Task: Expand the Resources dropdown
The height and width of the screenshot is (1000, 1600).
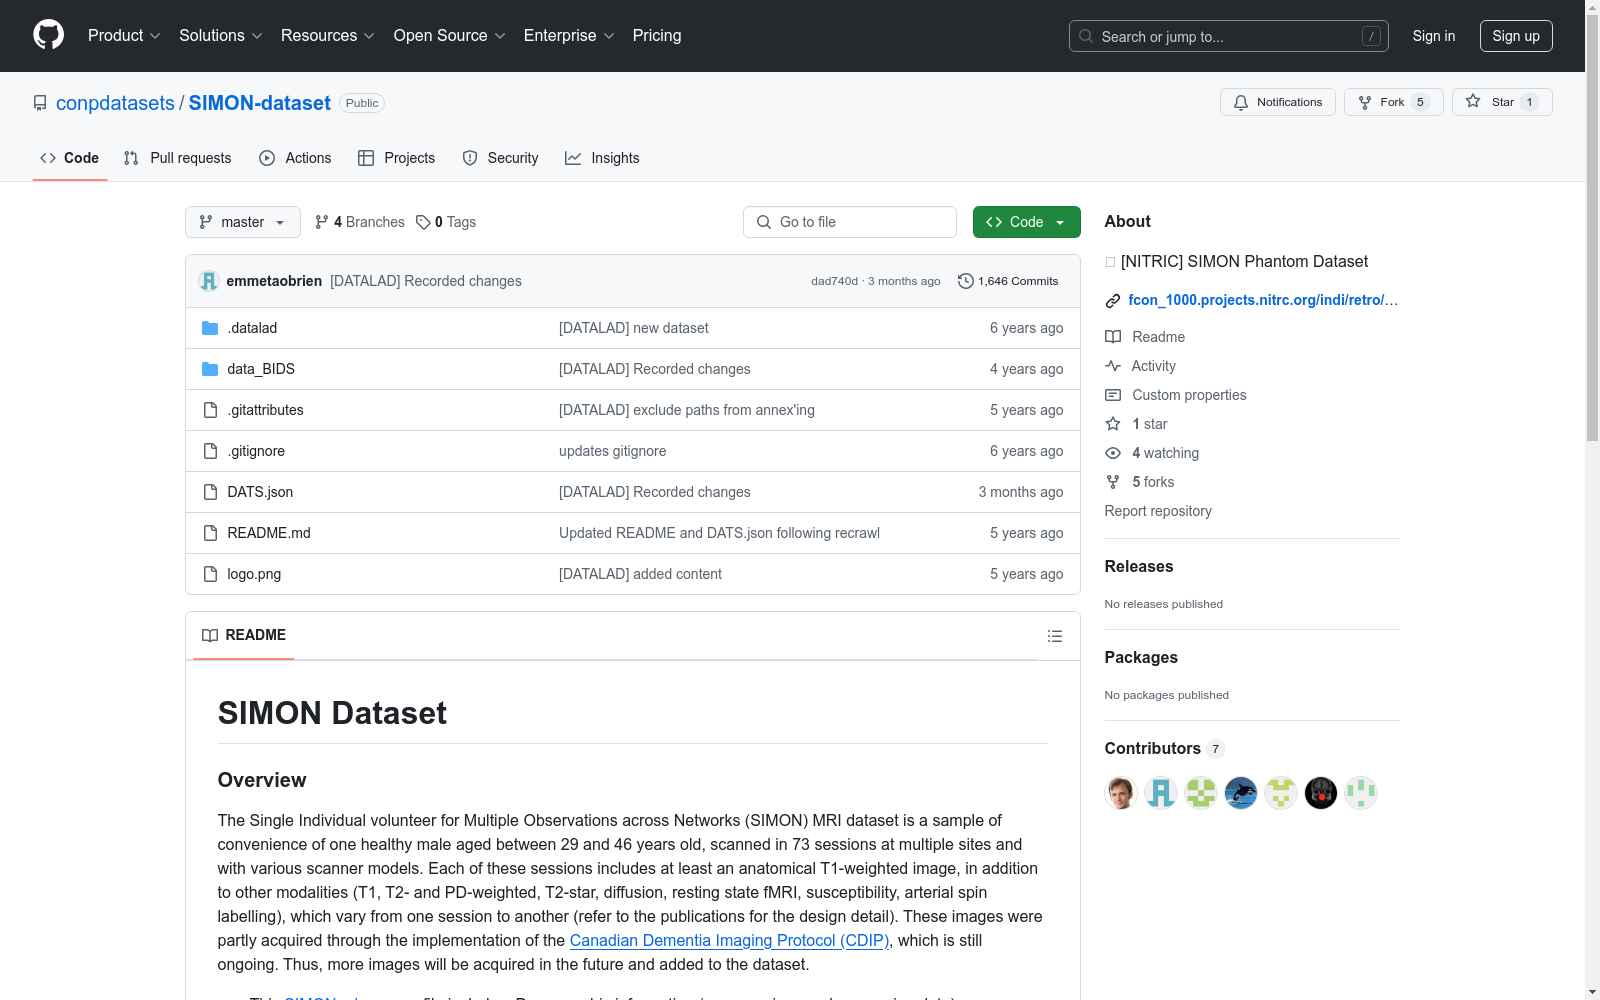Action: [x=328, y=36]
